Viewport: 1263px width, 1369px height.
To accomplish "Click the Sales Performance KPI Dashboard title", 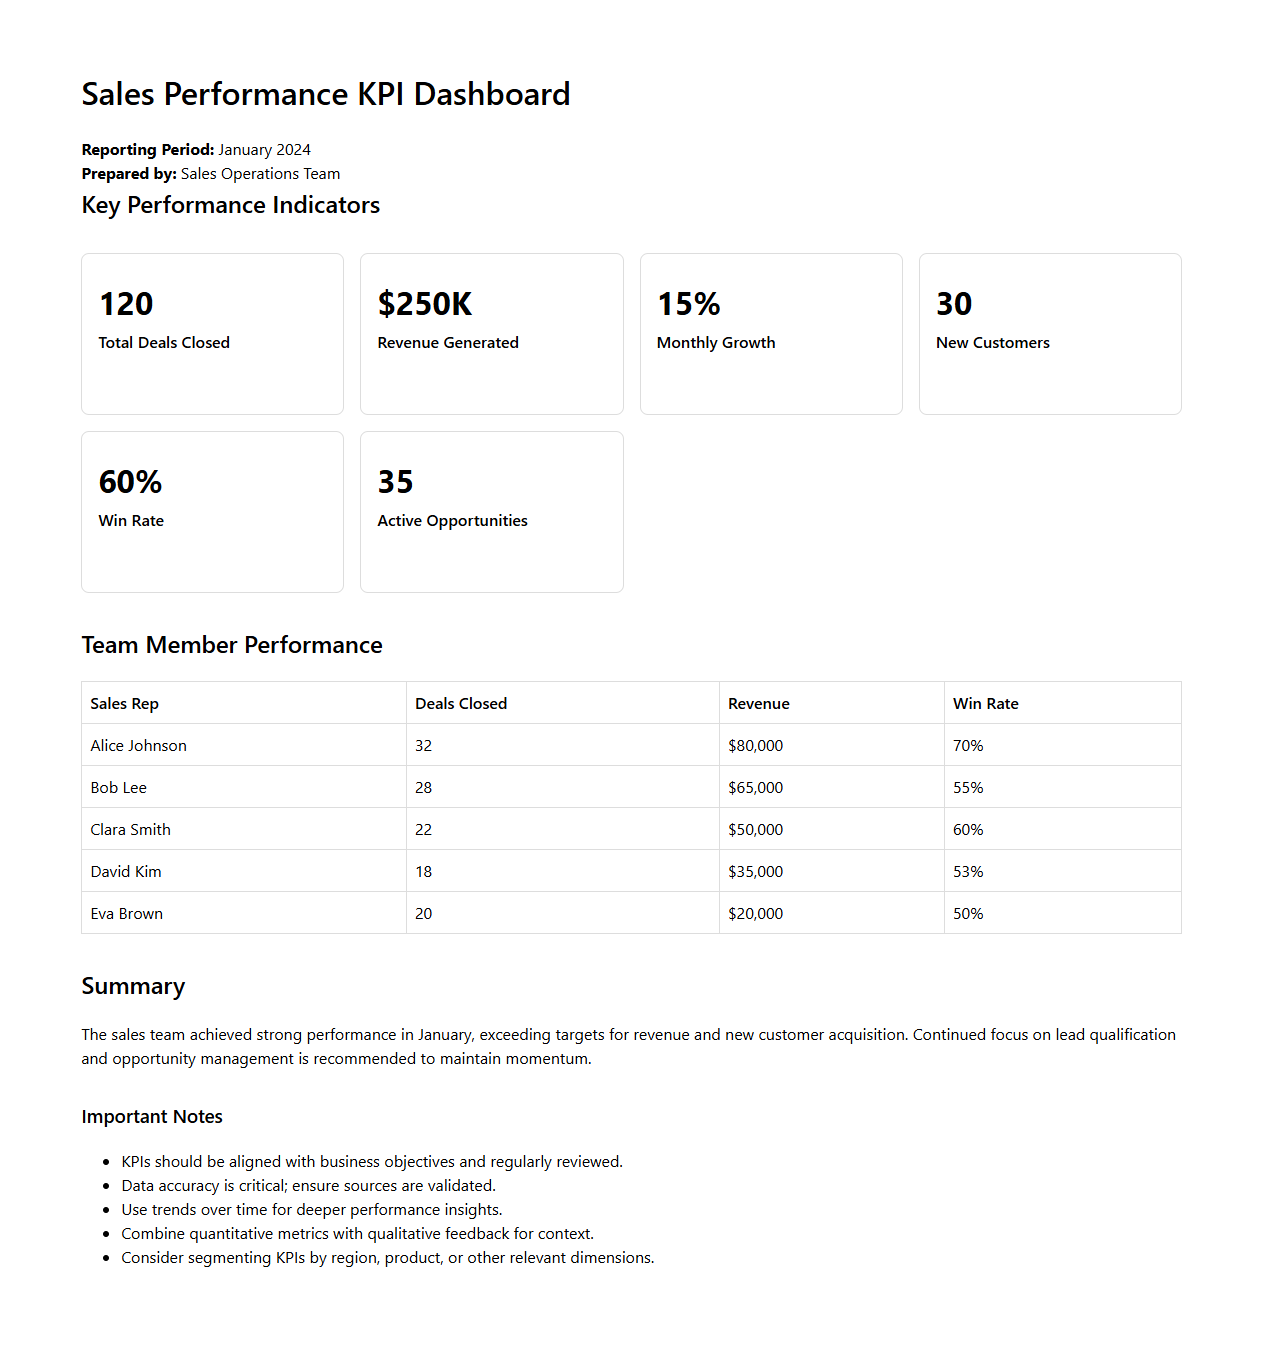I will (326, 94).
